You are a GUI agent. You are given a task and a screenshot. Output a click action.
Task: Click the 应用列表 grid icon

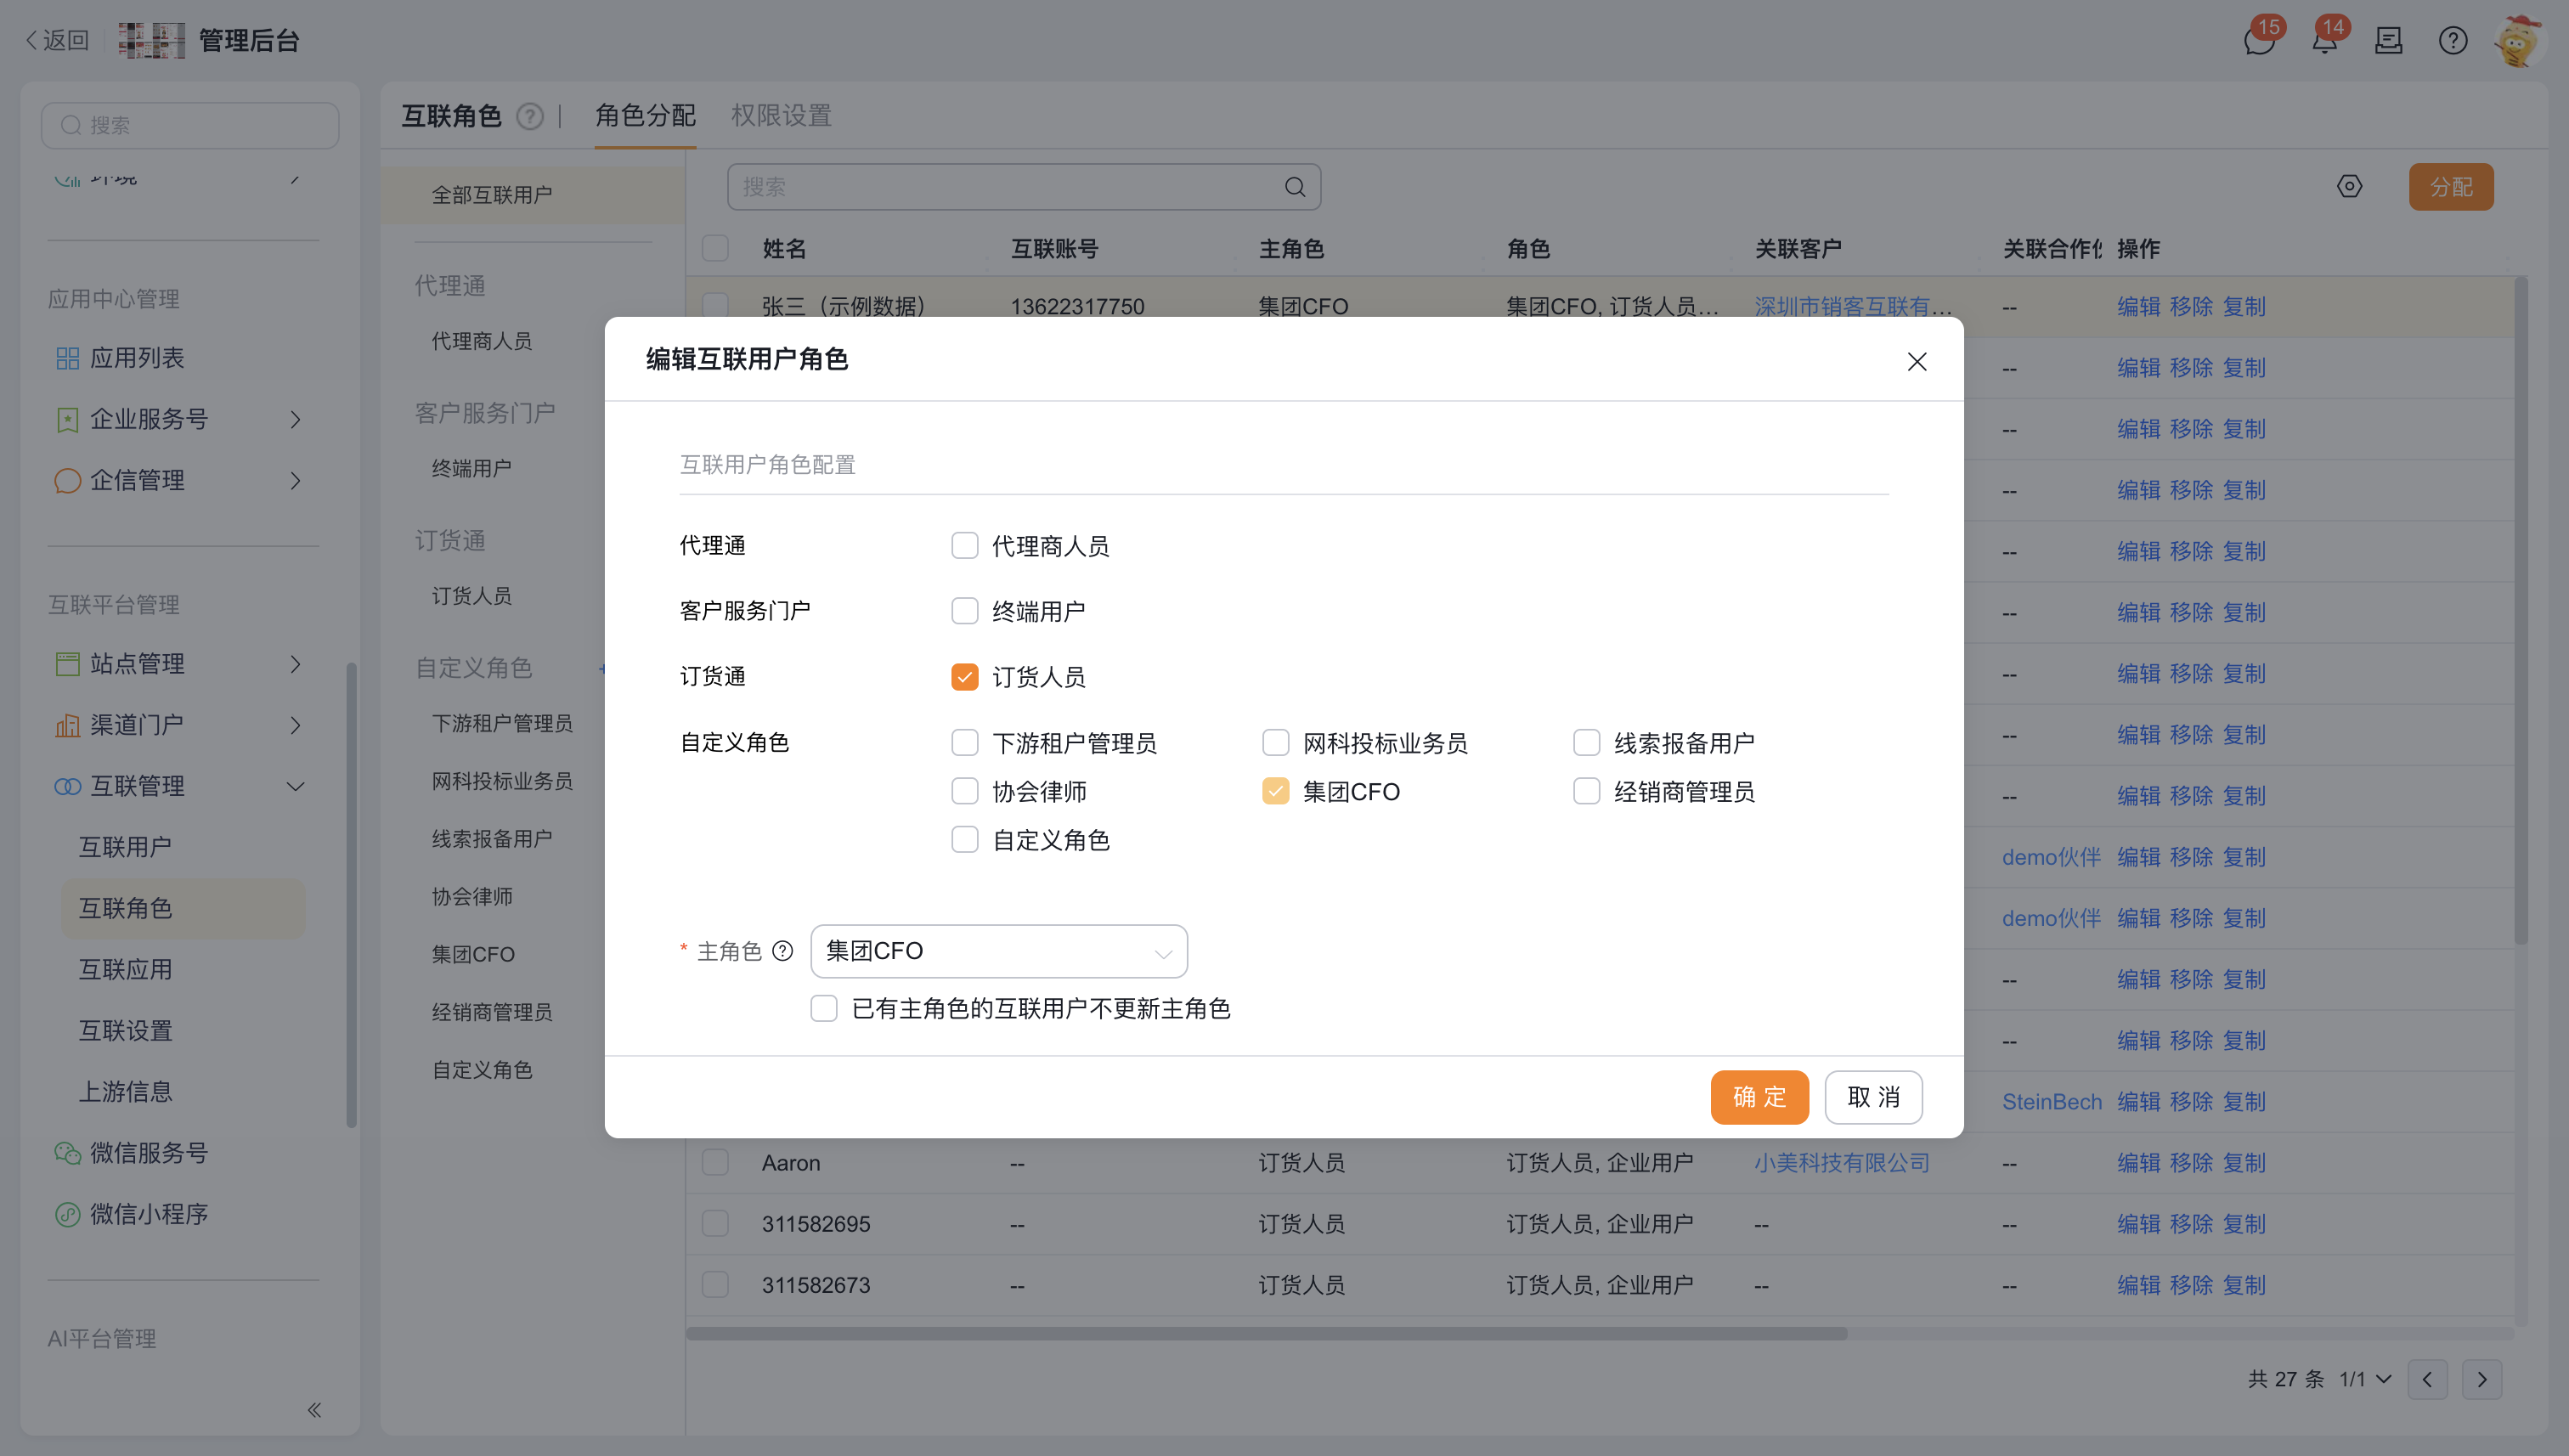(67, 358)
